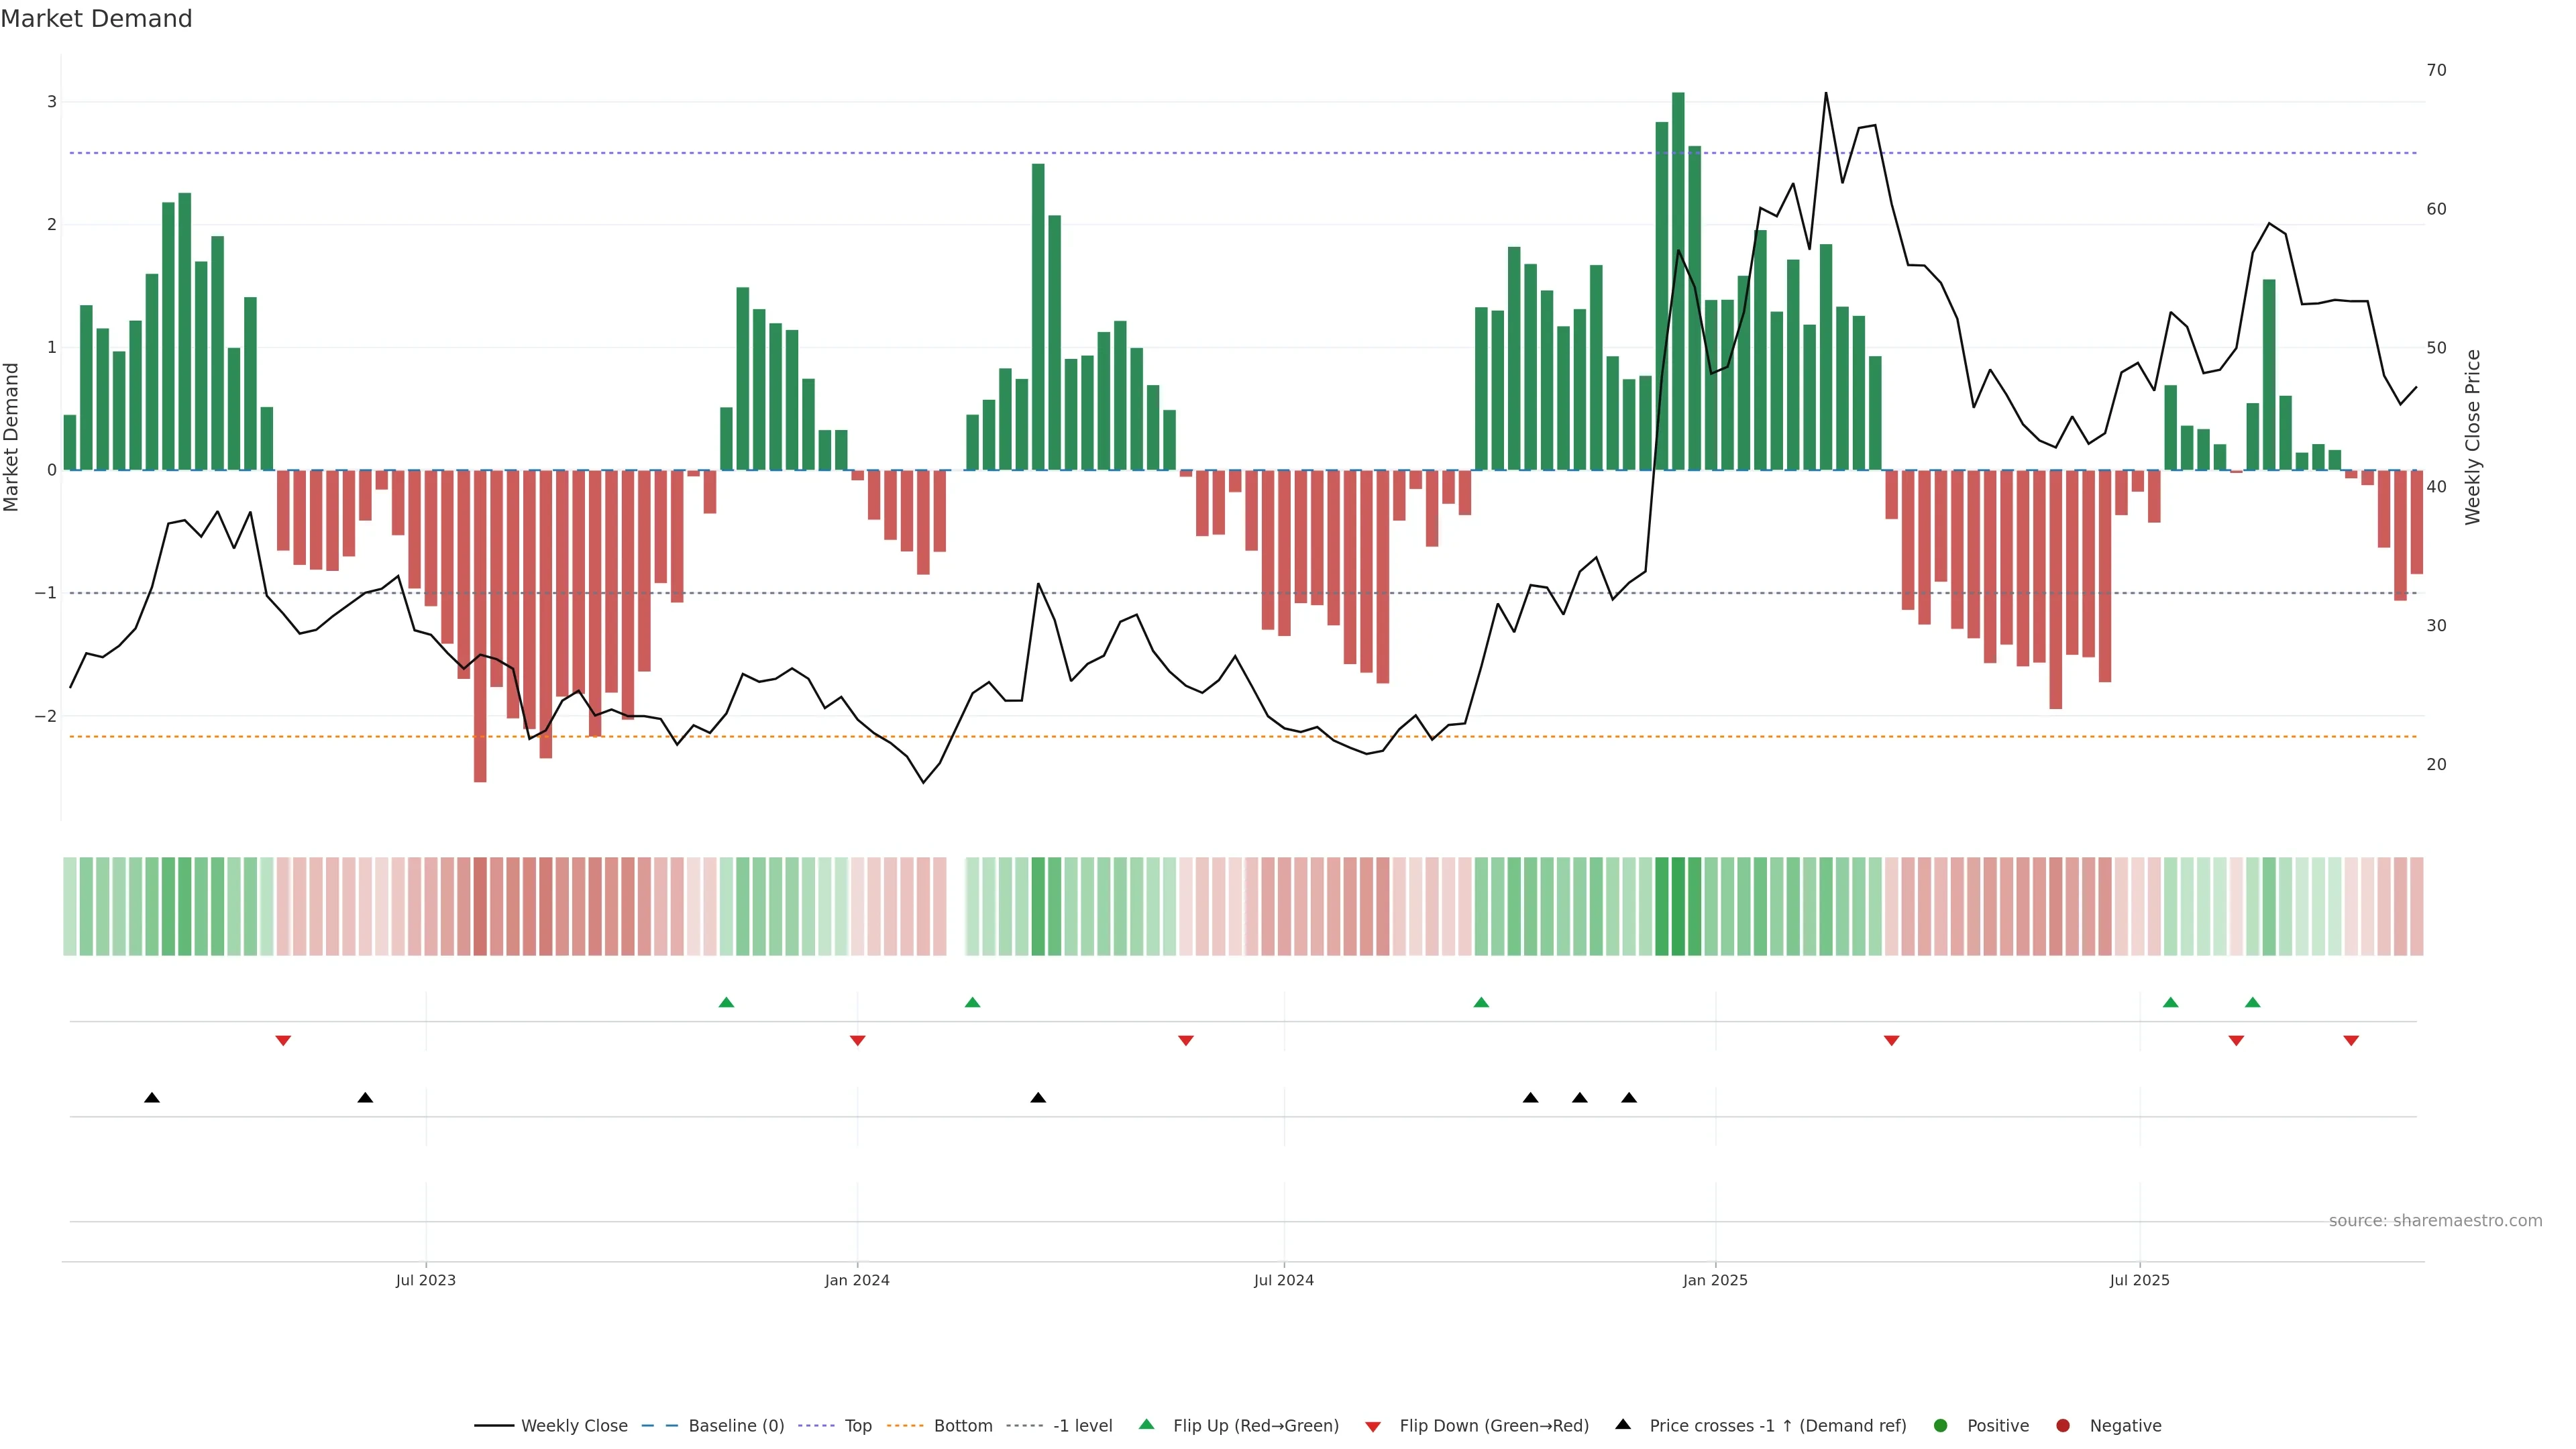Click the Flip Up green triangle legend icon

click(x=1147, y=1425)
